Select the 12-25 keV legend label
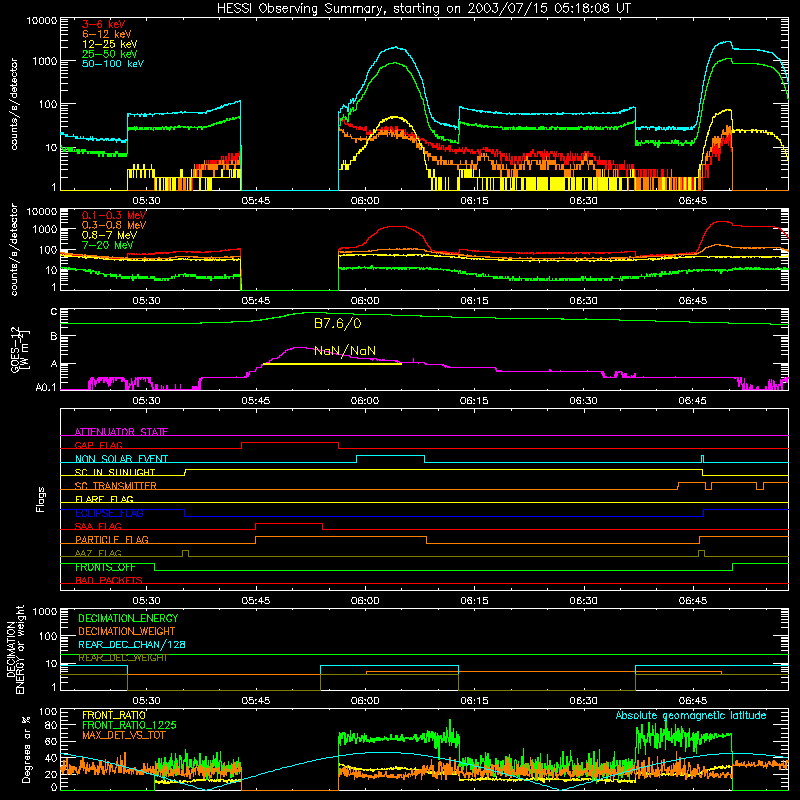Screen dimensions: 800x800 tap(109, 44)
